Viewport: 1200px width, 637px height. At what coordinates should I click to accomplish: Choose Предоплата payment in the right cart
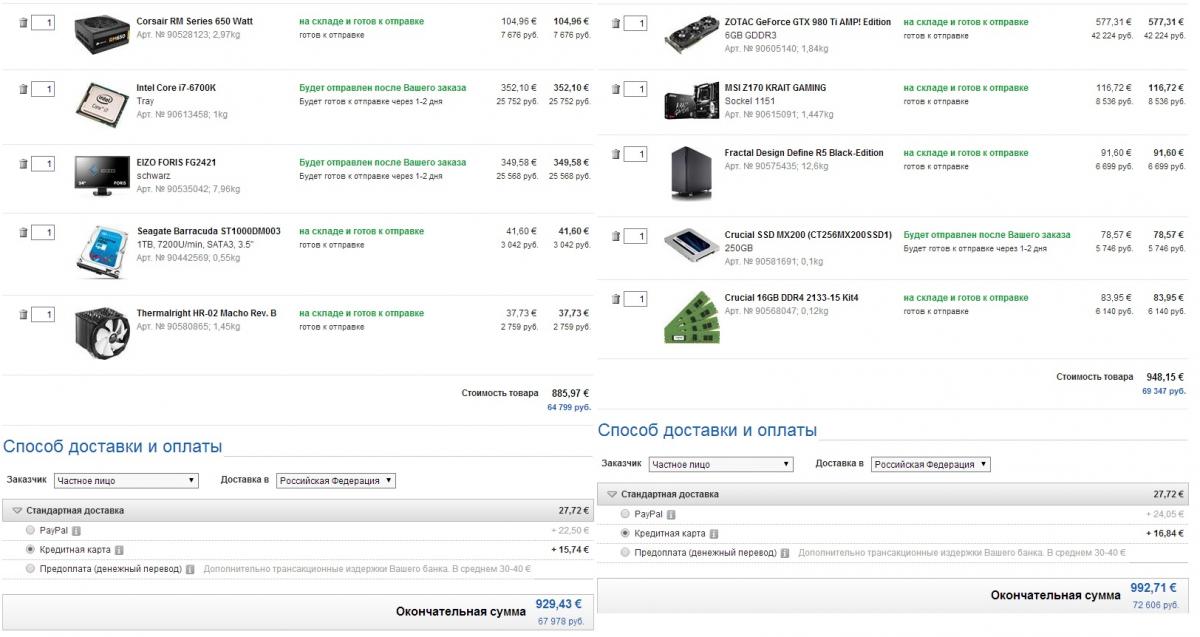[x=625, y=552]
